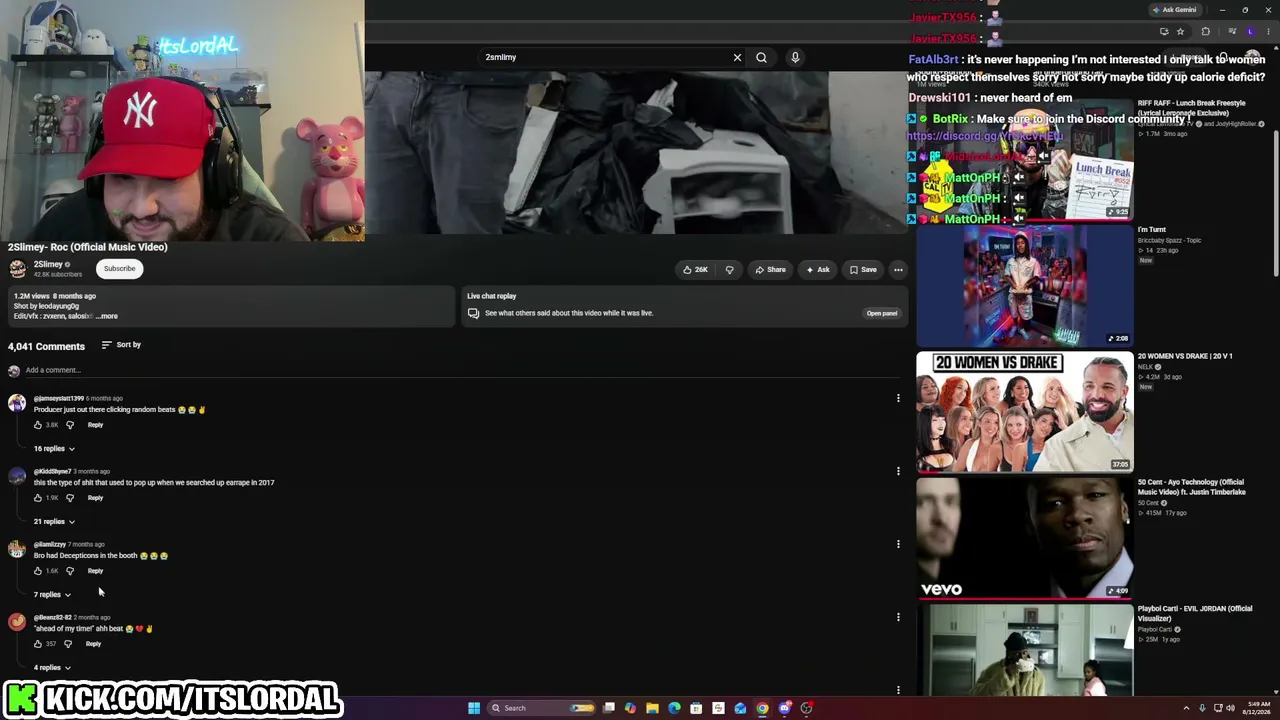The image size is (1280, 720).
Task: Open the 2Slimey channel avatar
Action: pyautogui.click(x=17, y=269)
